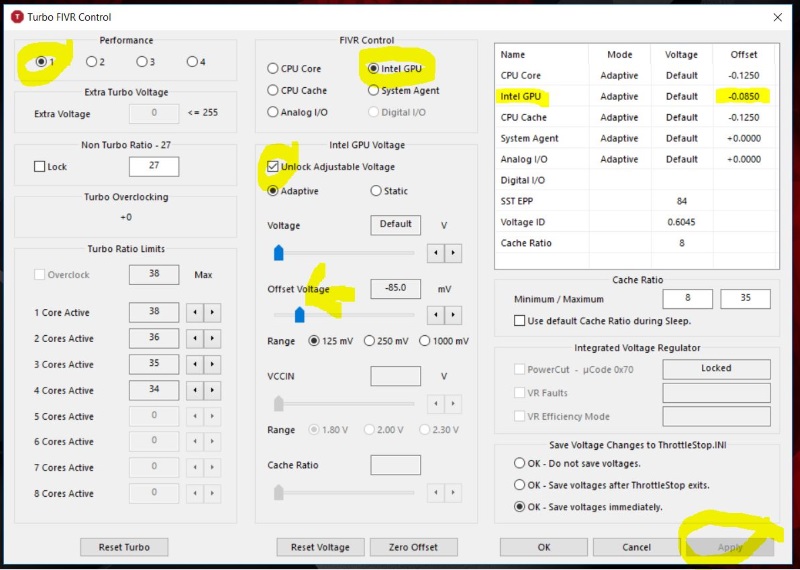
Task: Click the Offset Voltage slider thumb
Action: (300, 314)
